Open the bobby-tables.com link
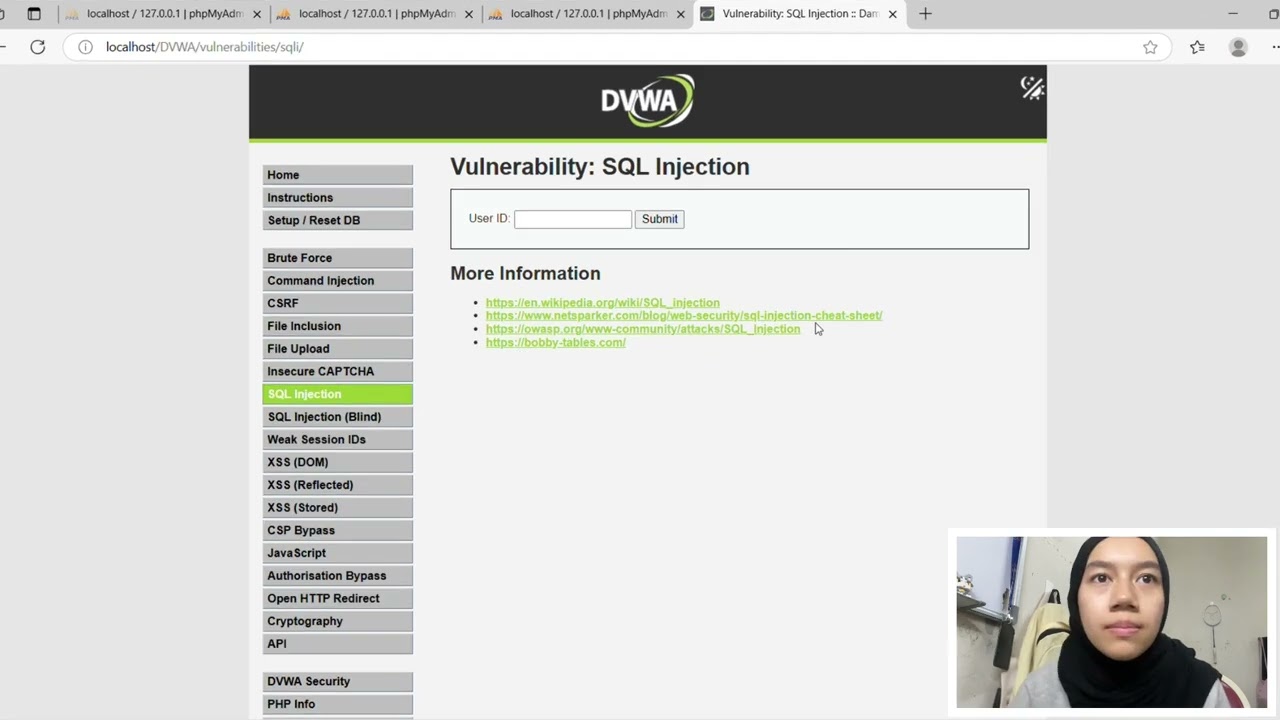 (555, 342)
